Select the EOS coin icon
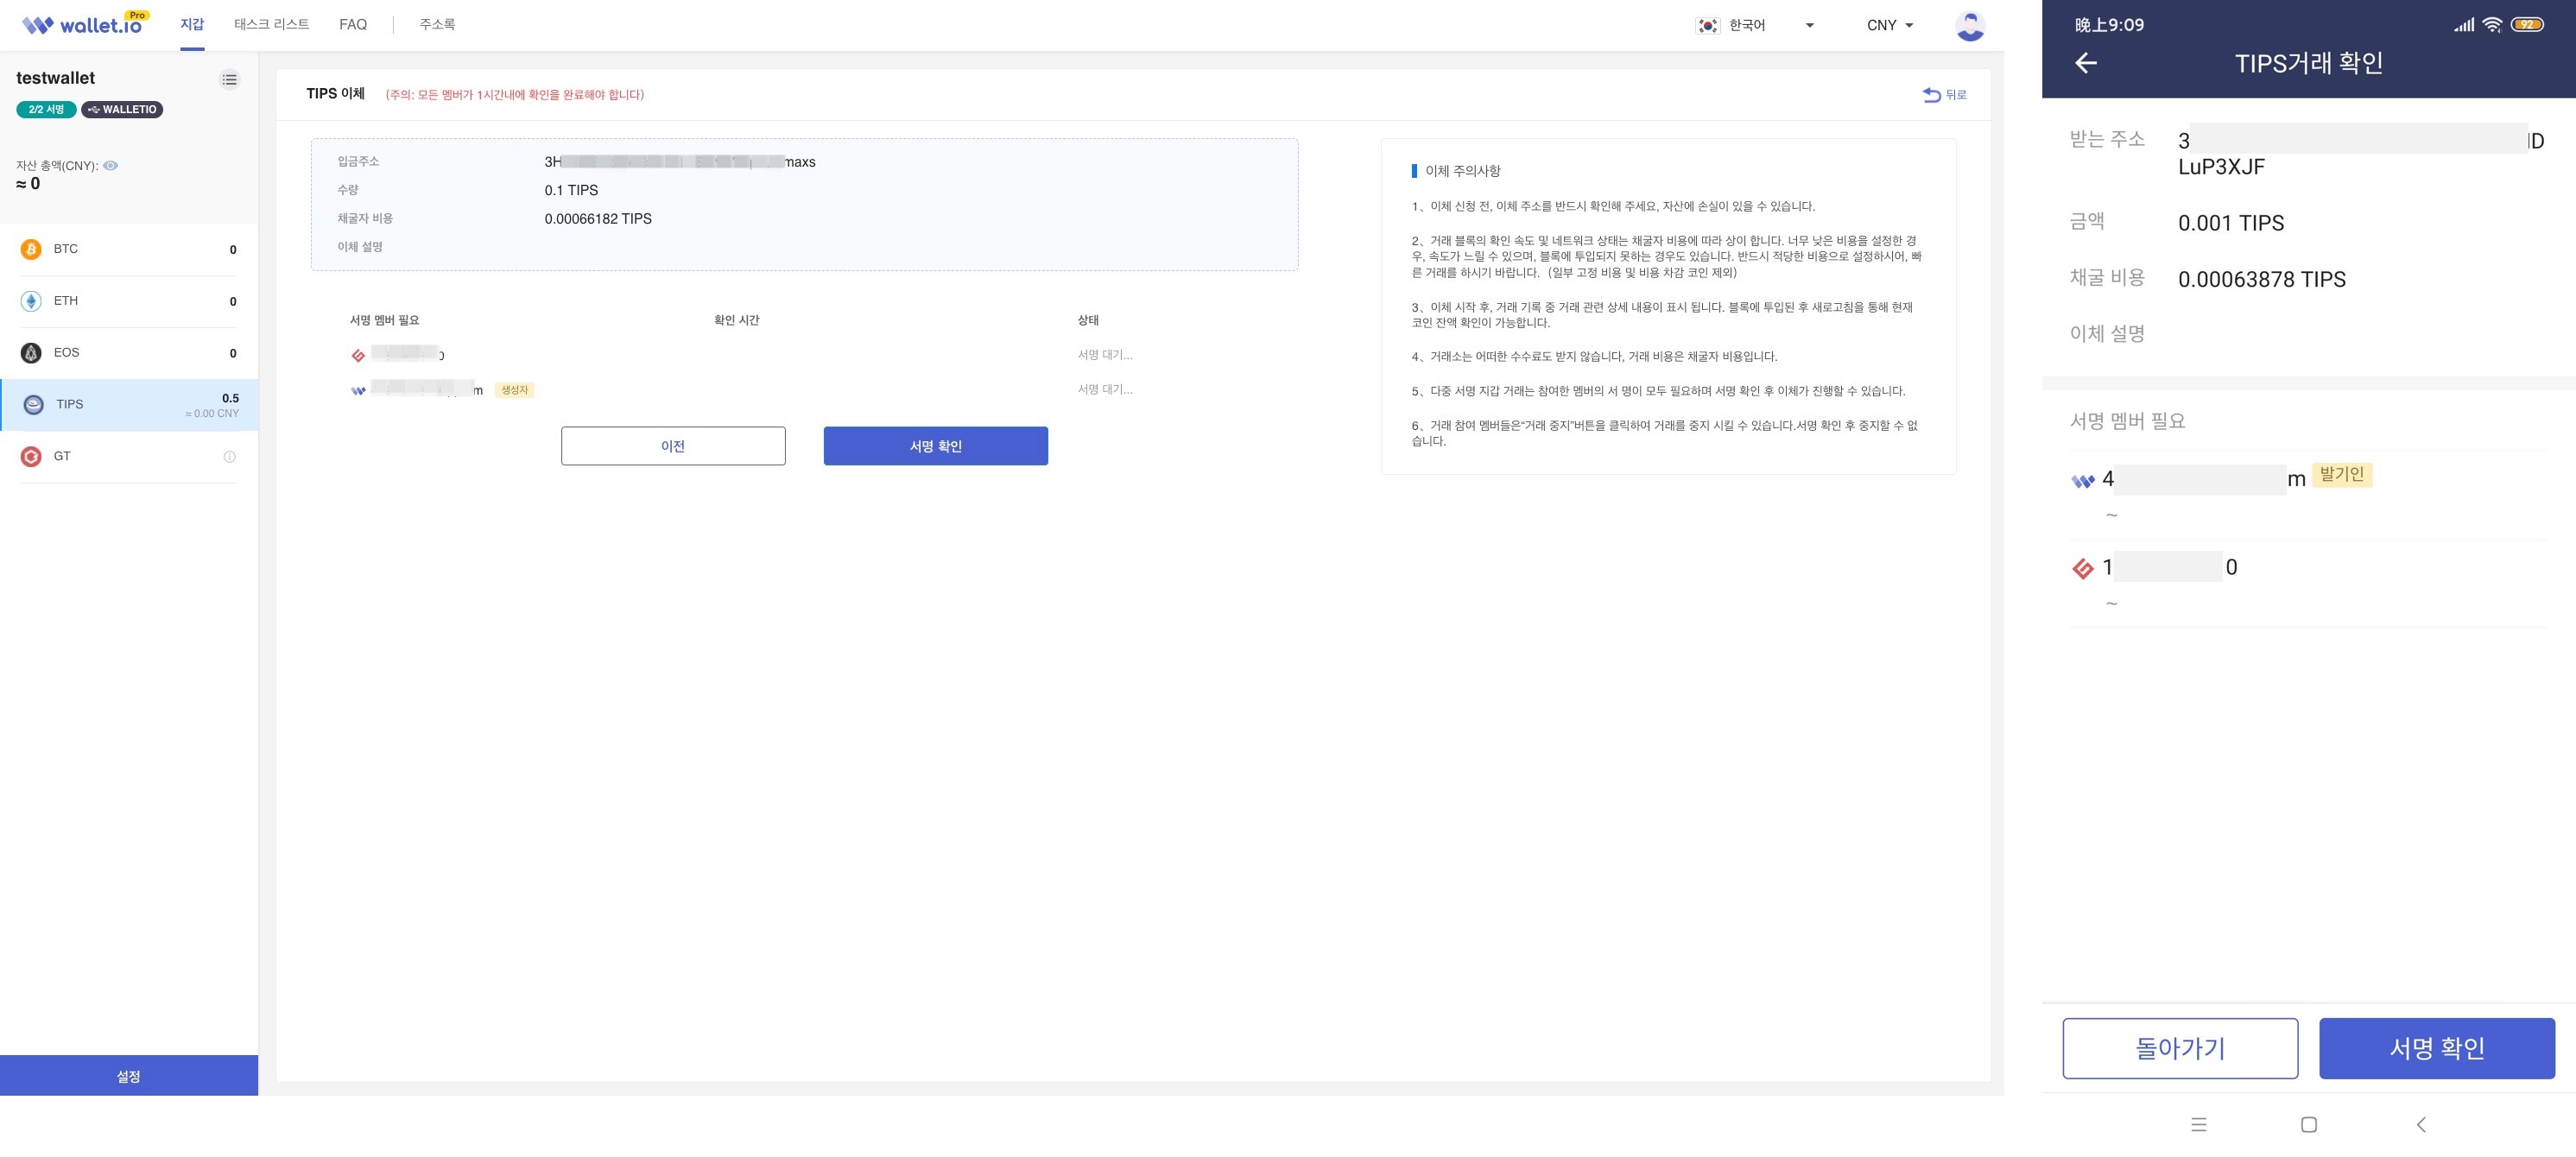Image resolution: width=2576 pixels, height=1157 pixels. click(31, 353)
